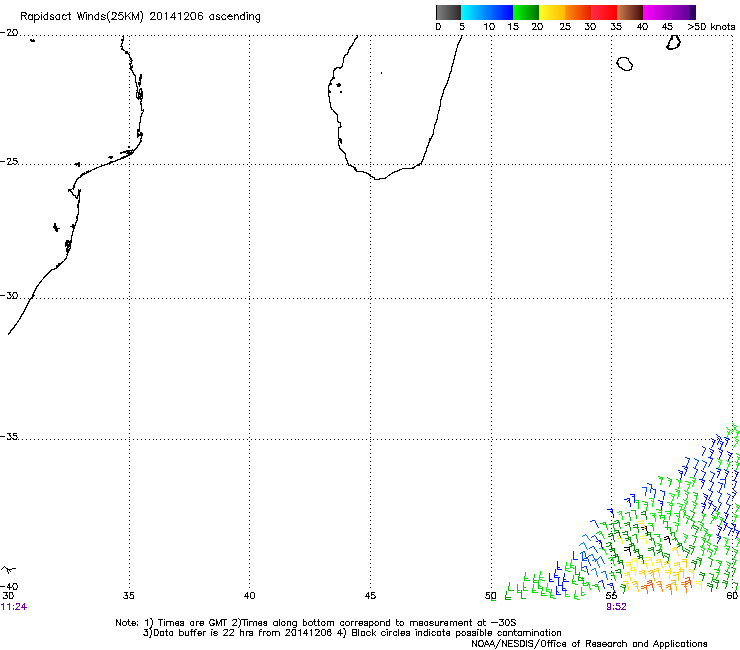740x650 pixels.
Task: Click the 'Data buffer is 22 hrs' note line
Action: [x=352, y=633]
